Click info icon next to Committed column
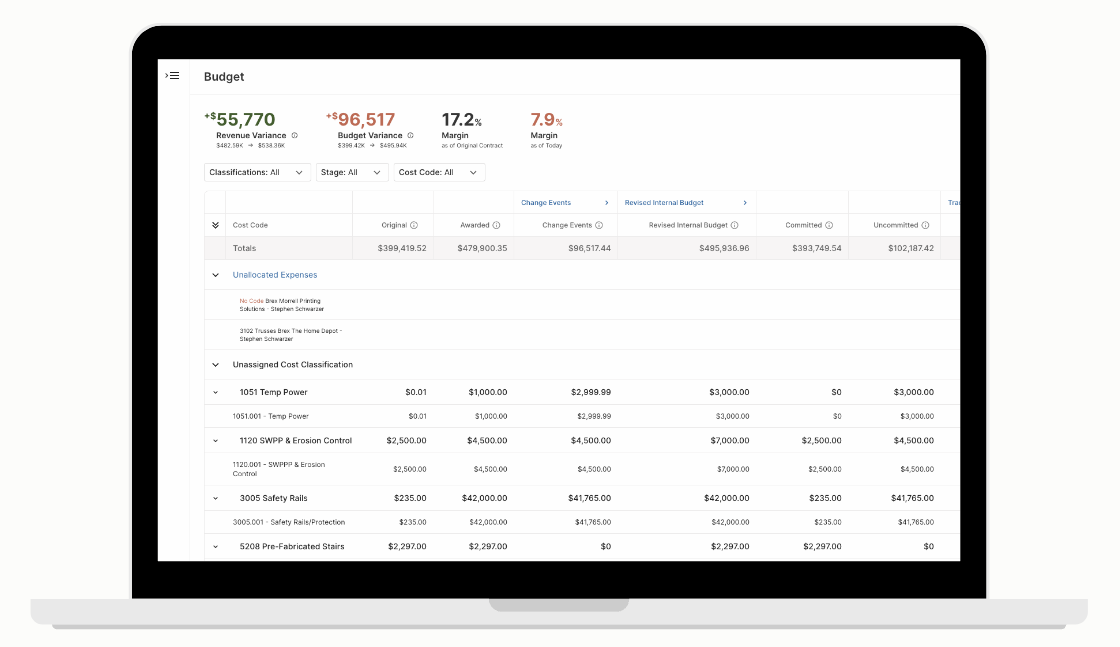 point(829,225)
